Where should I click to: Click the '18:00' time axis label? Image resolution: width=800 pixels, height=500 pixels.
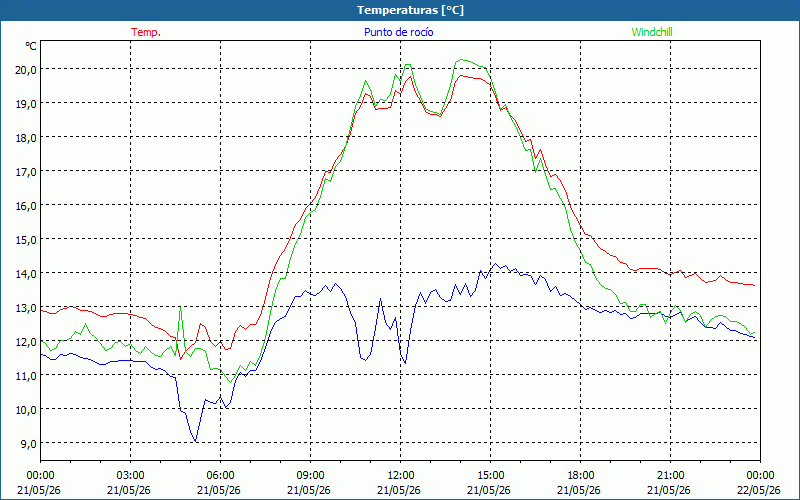pyautogui.click(x=581, y=476)
